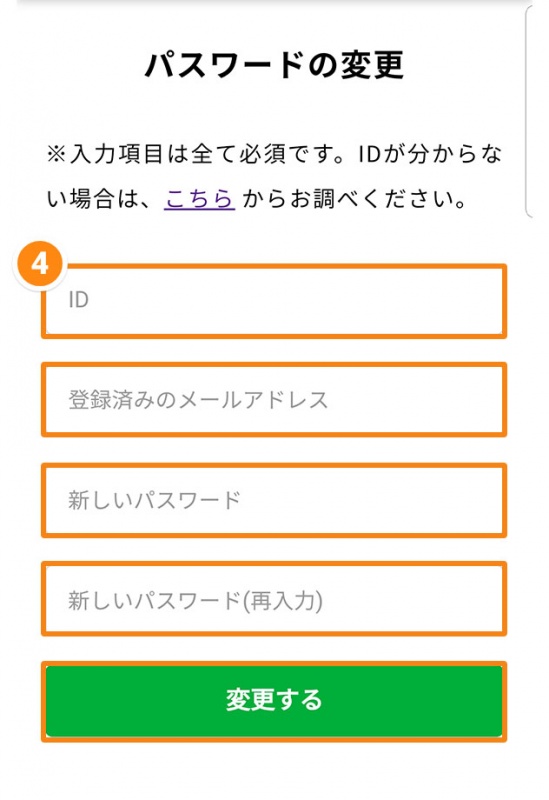549x800 pixels.
Task: Click the green 変更する button
Action: click(274, 701)
